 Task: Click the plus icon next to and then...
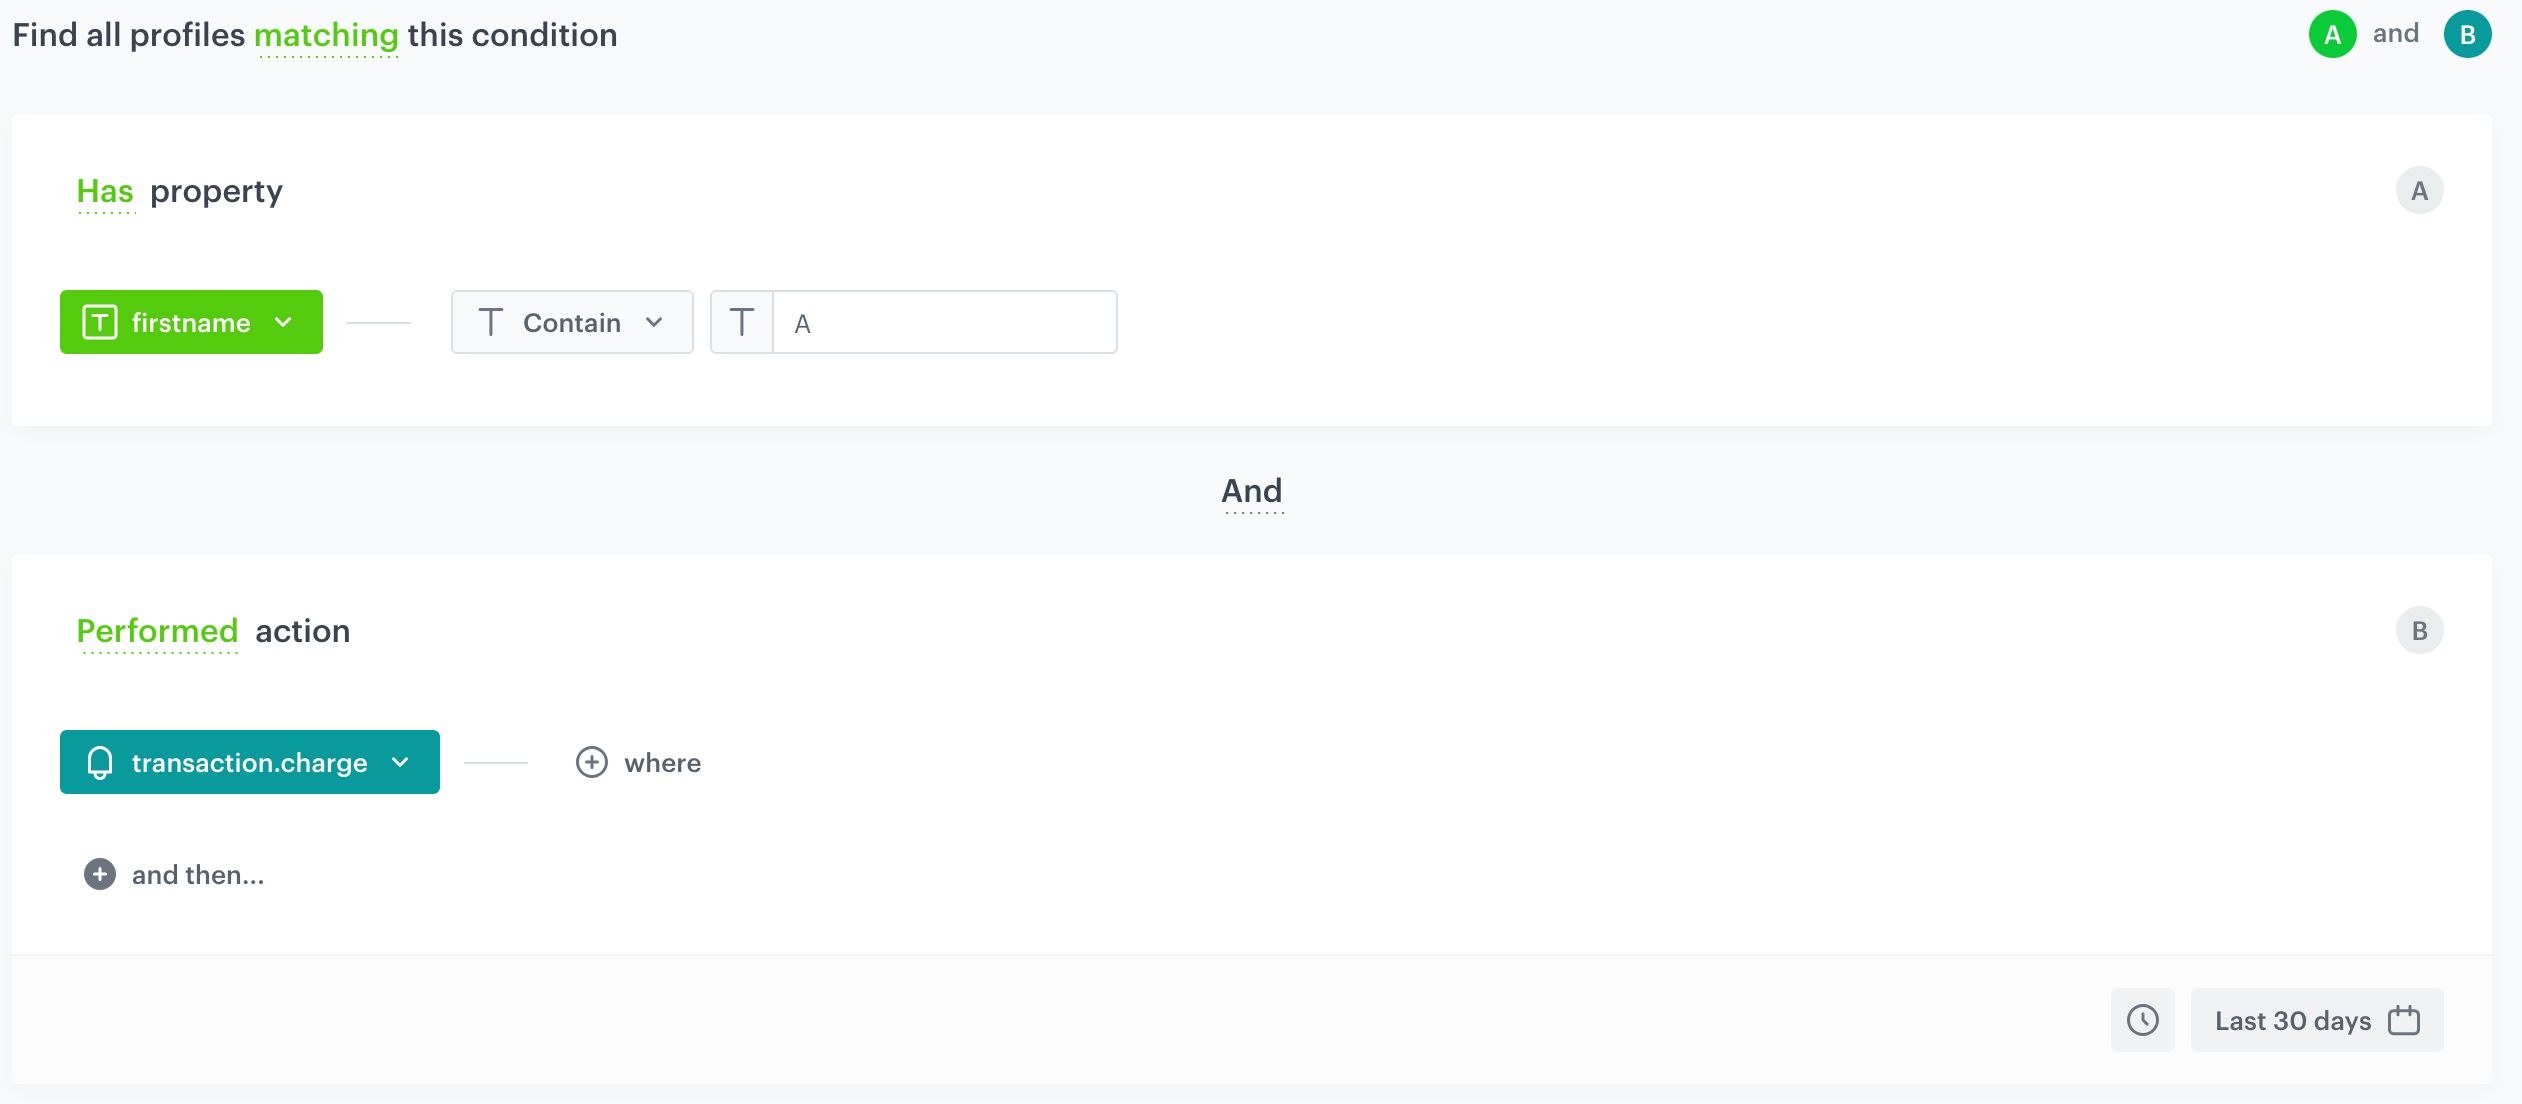click(x=99, y=874)
